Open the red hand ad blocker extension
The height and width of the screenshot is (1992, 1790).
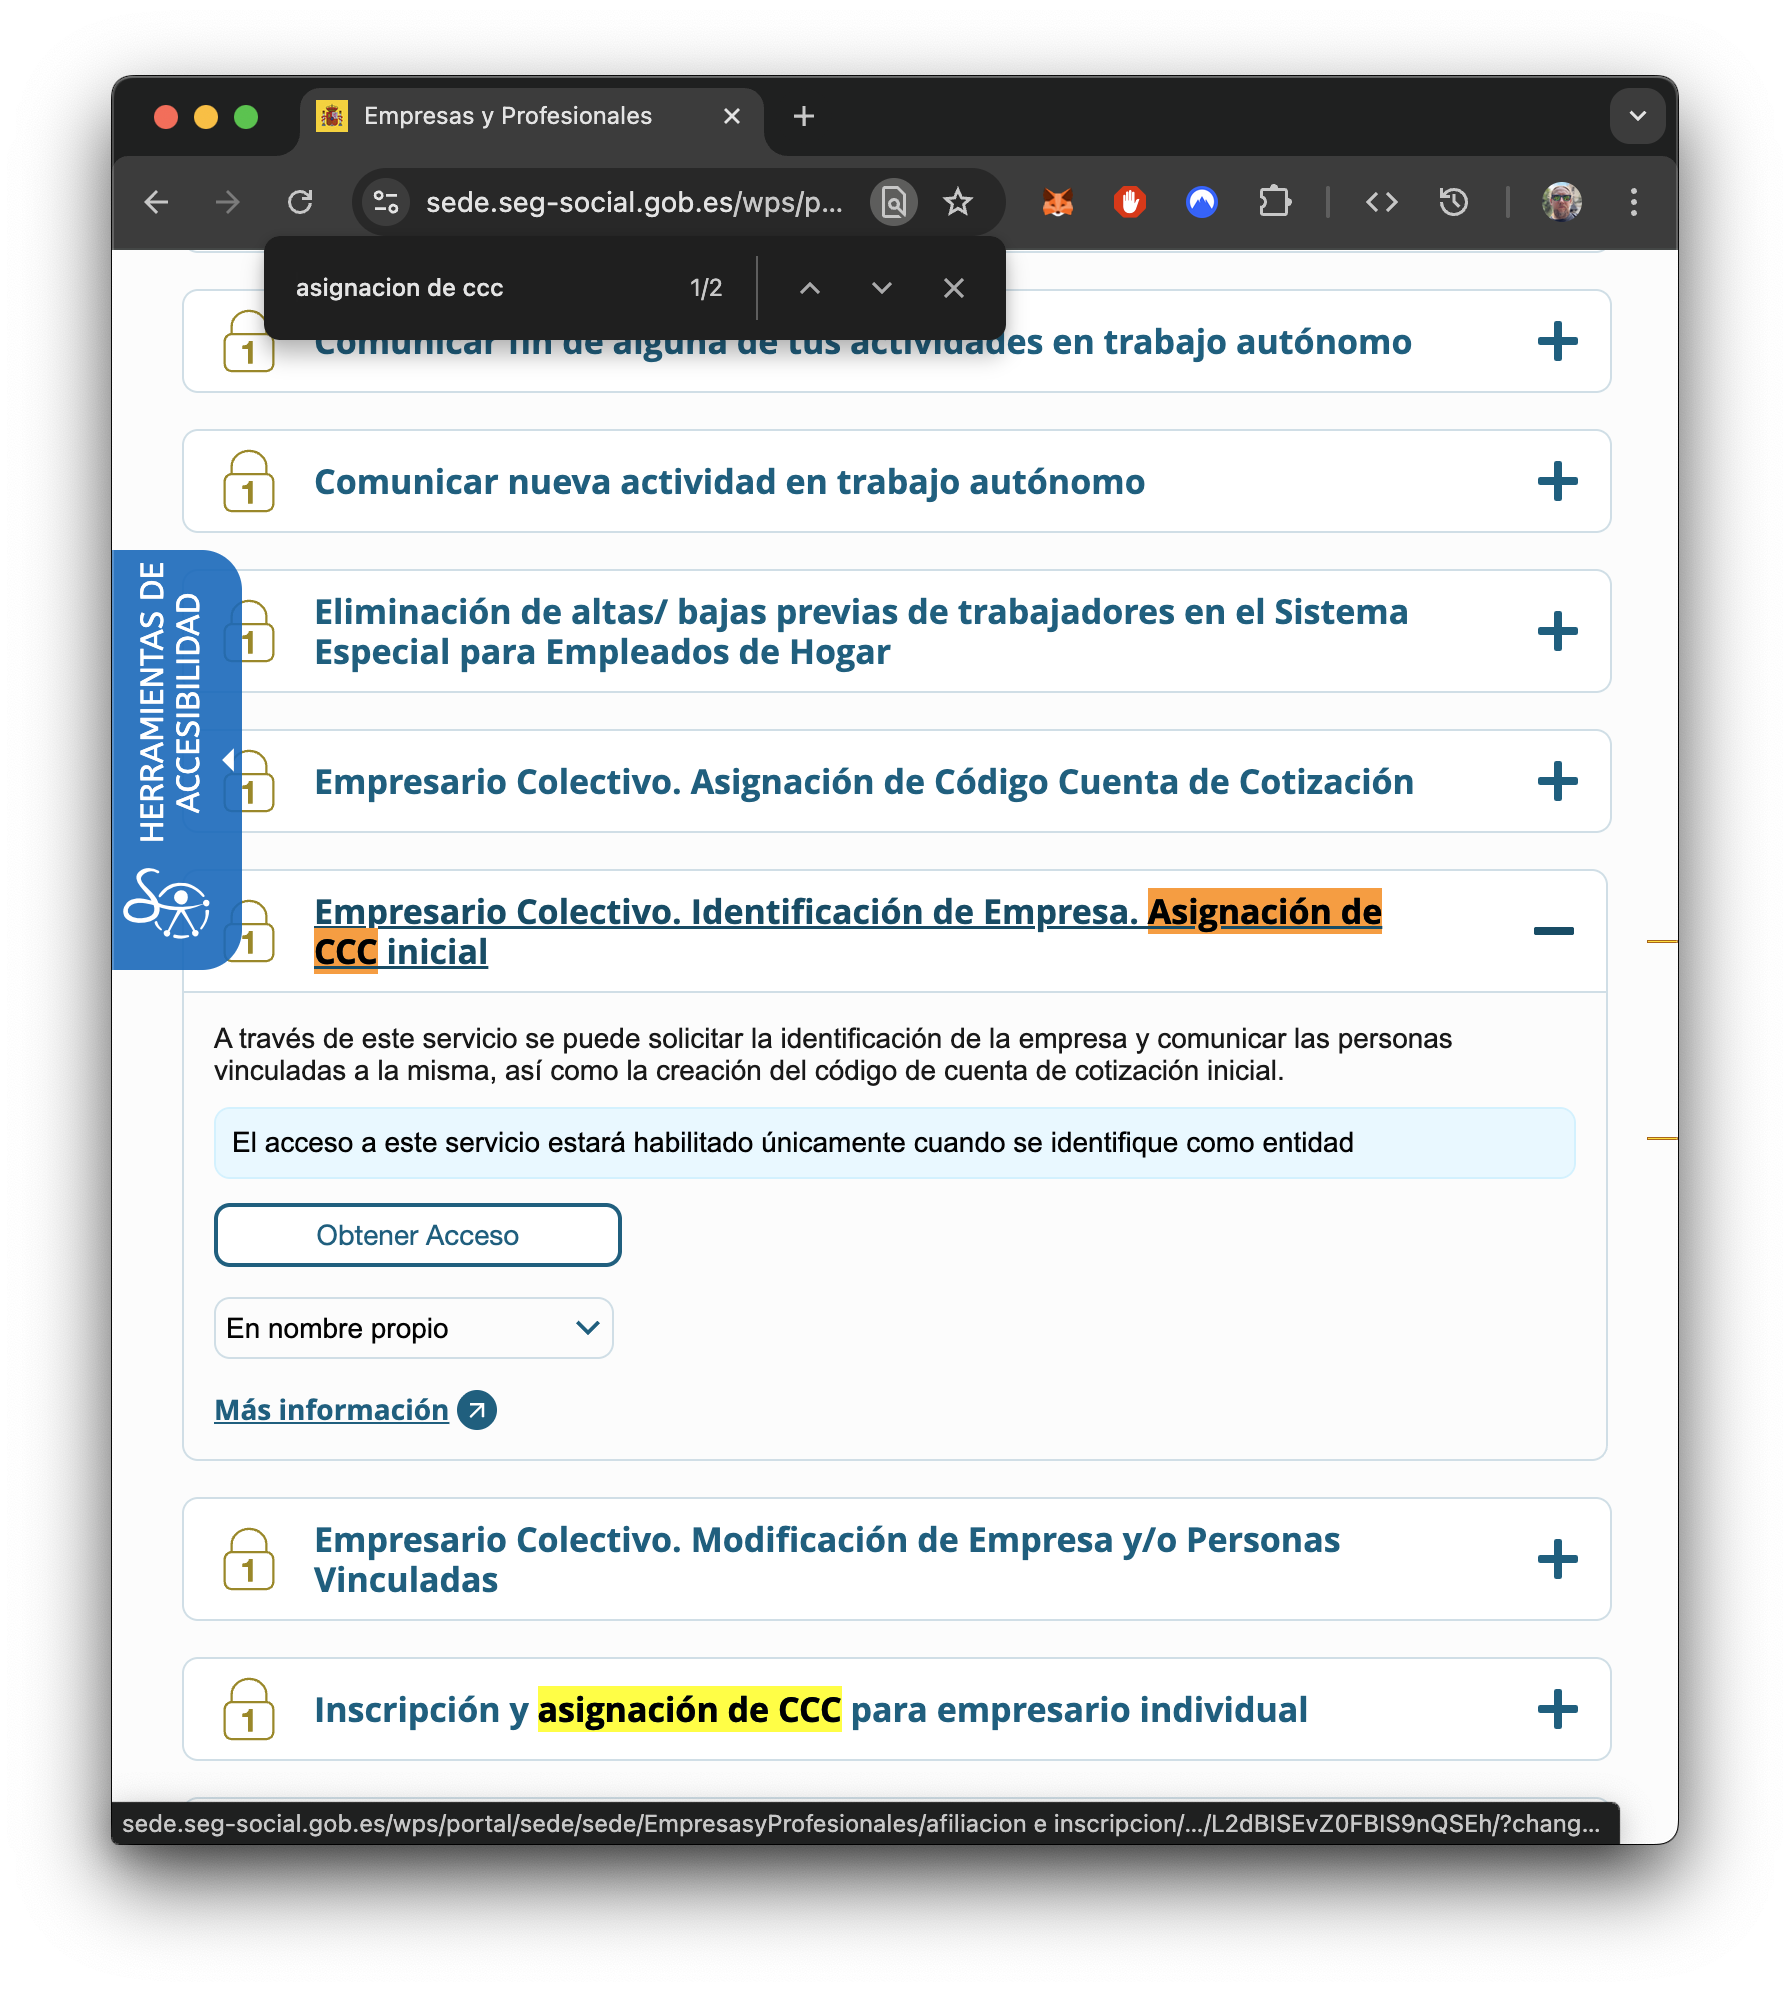click(x=1129, y=203)
